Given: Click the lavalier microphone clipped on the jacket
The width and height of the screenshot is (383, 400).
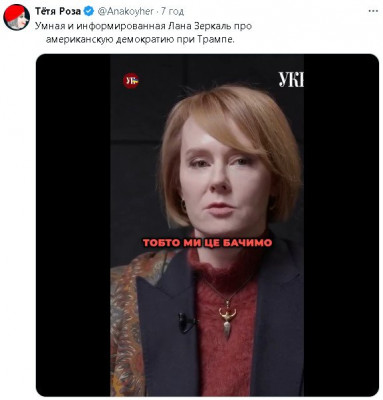Looking at the screenshot, I should tap(185, 323).
